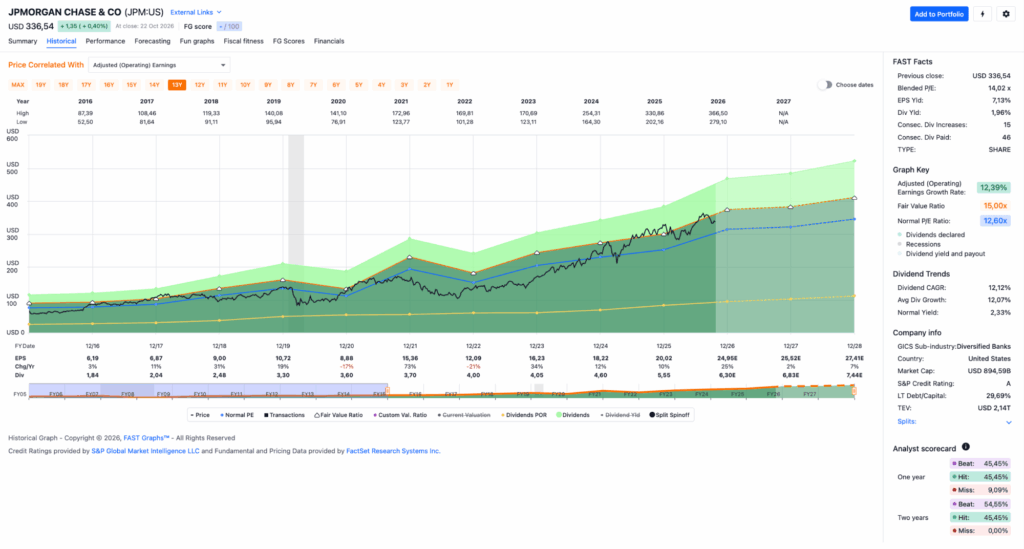
Task: Click the 15,00x Fair Value Ratio badge
Action: pyautogui.click(x=995, y=206)
